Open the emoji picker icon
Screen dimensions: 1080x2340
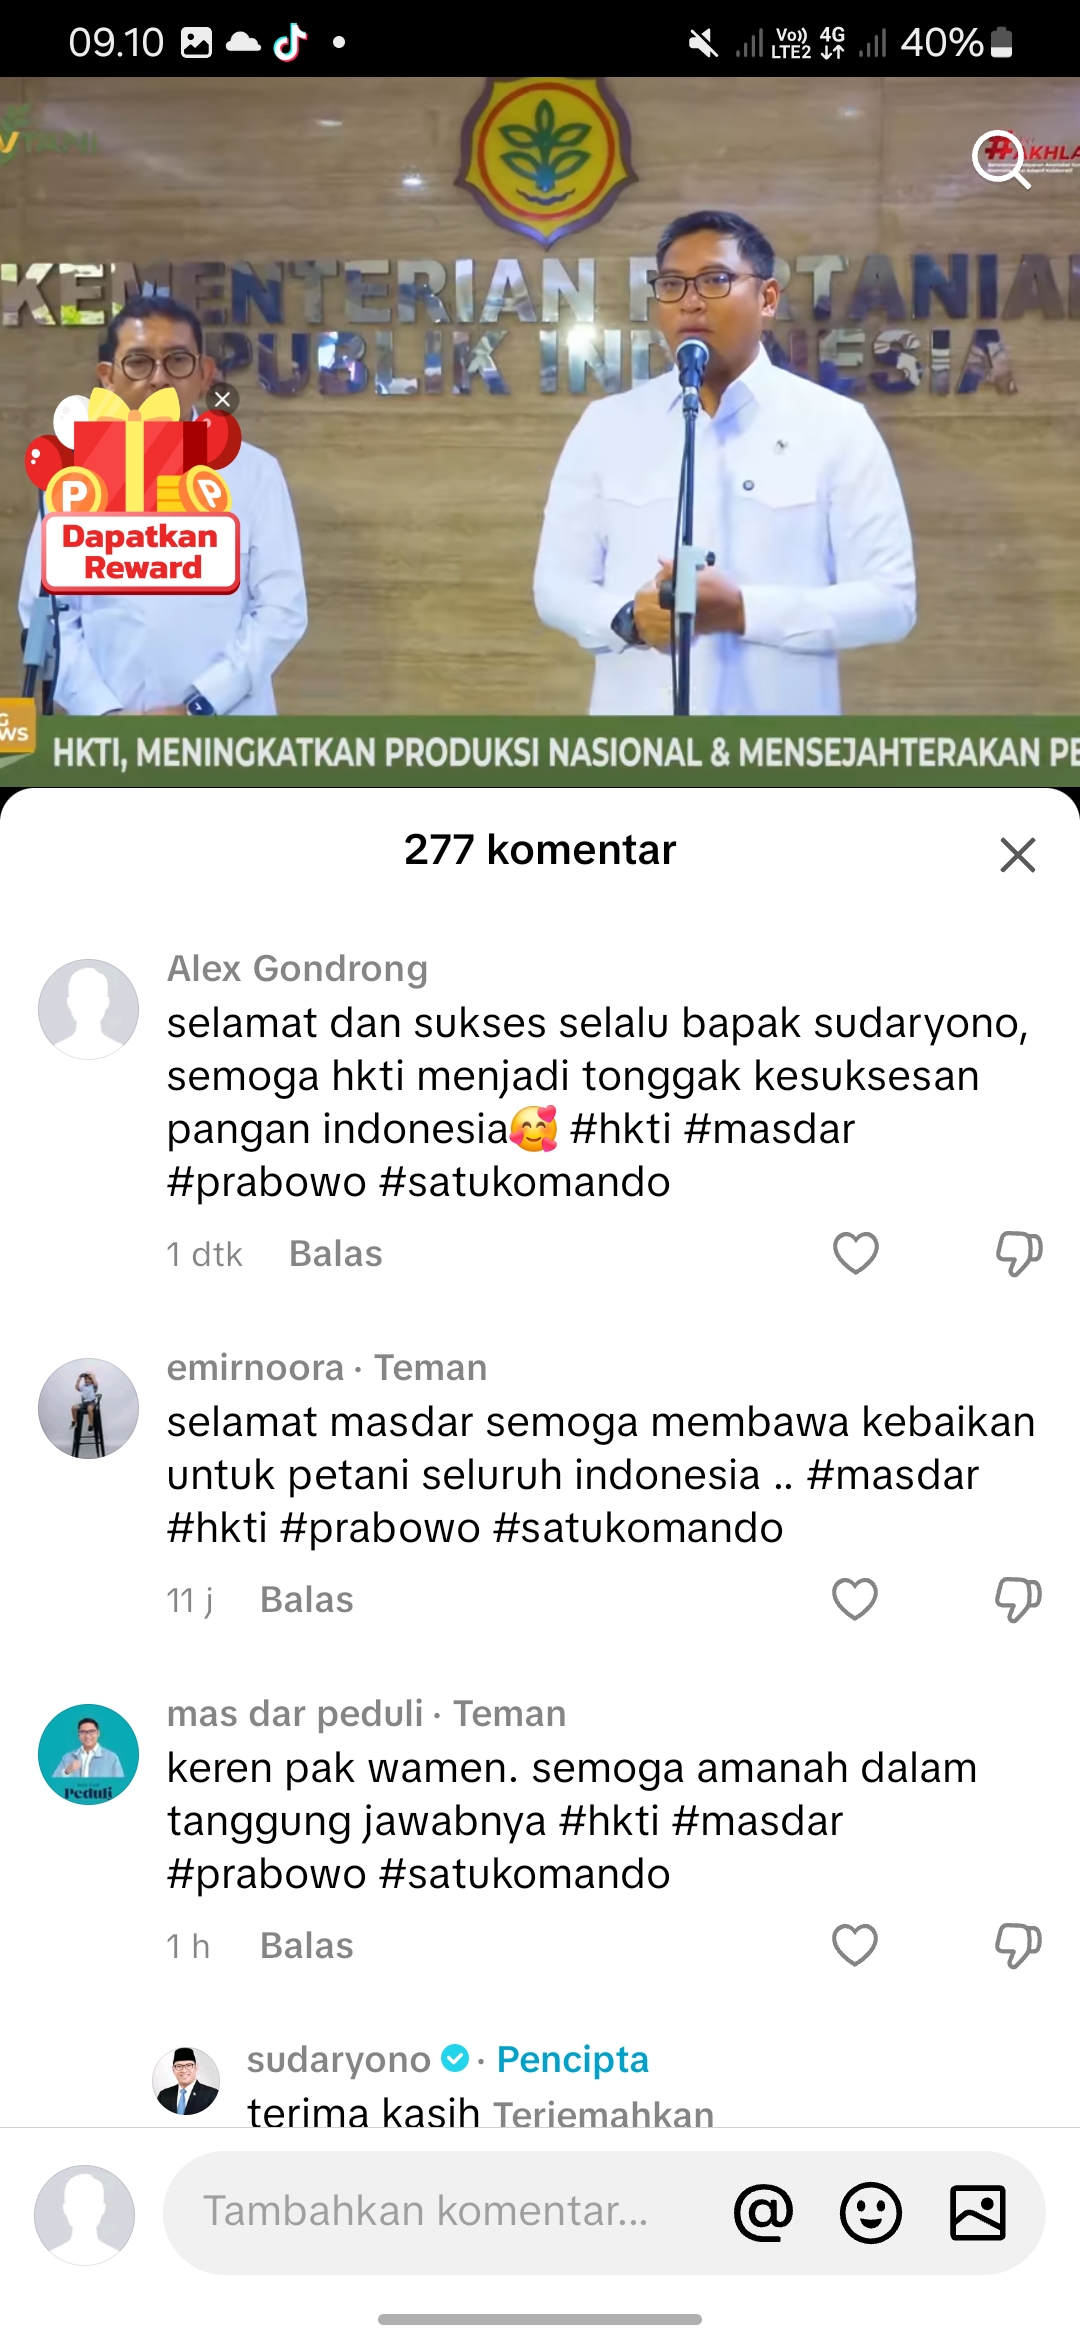(871, 2212)
